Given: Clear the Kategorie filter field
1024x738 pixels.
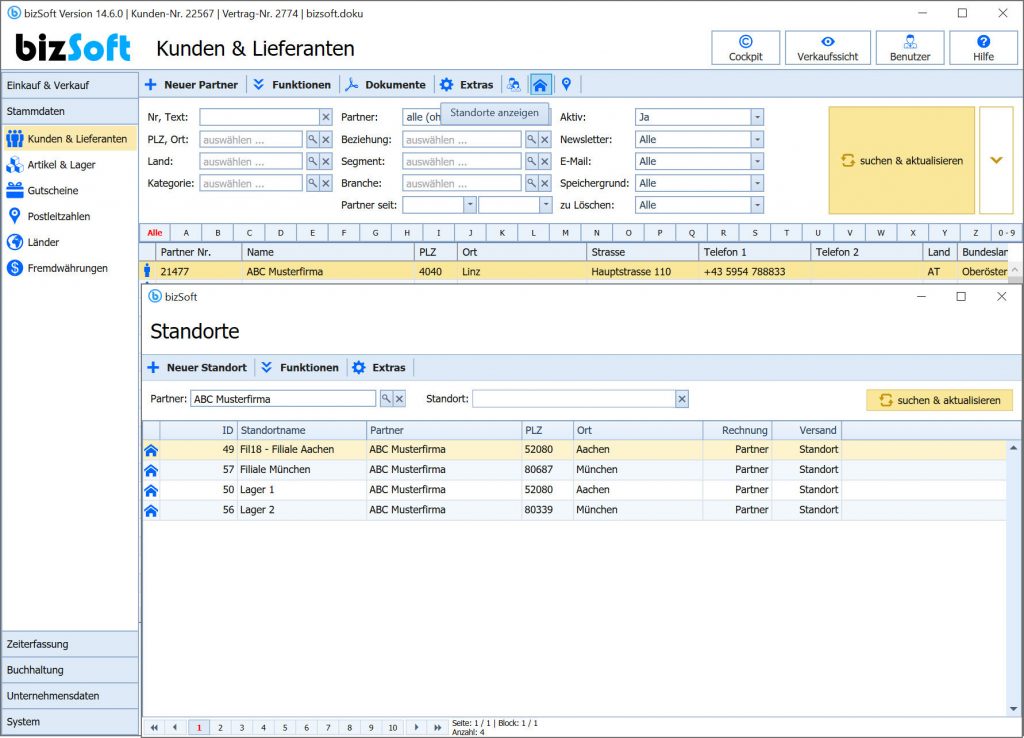Looking at the screenshot, I should coord(326,184).
